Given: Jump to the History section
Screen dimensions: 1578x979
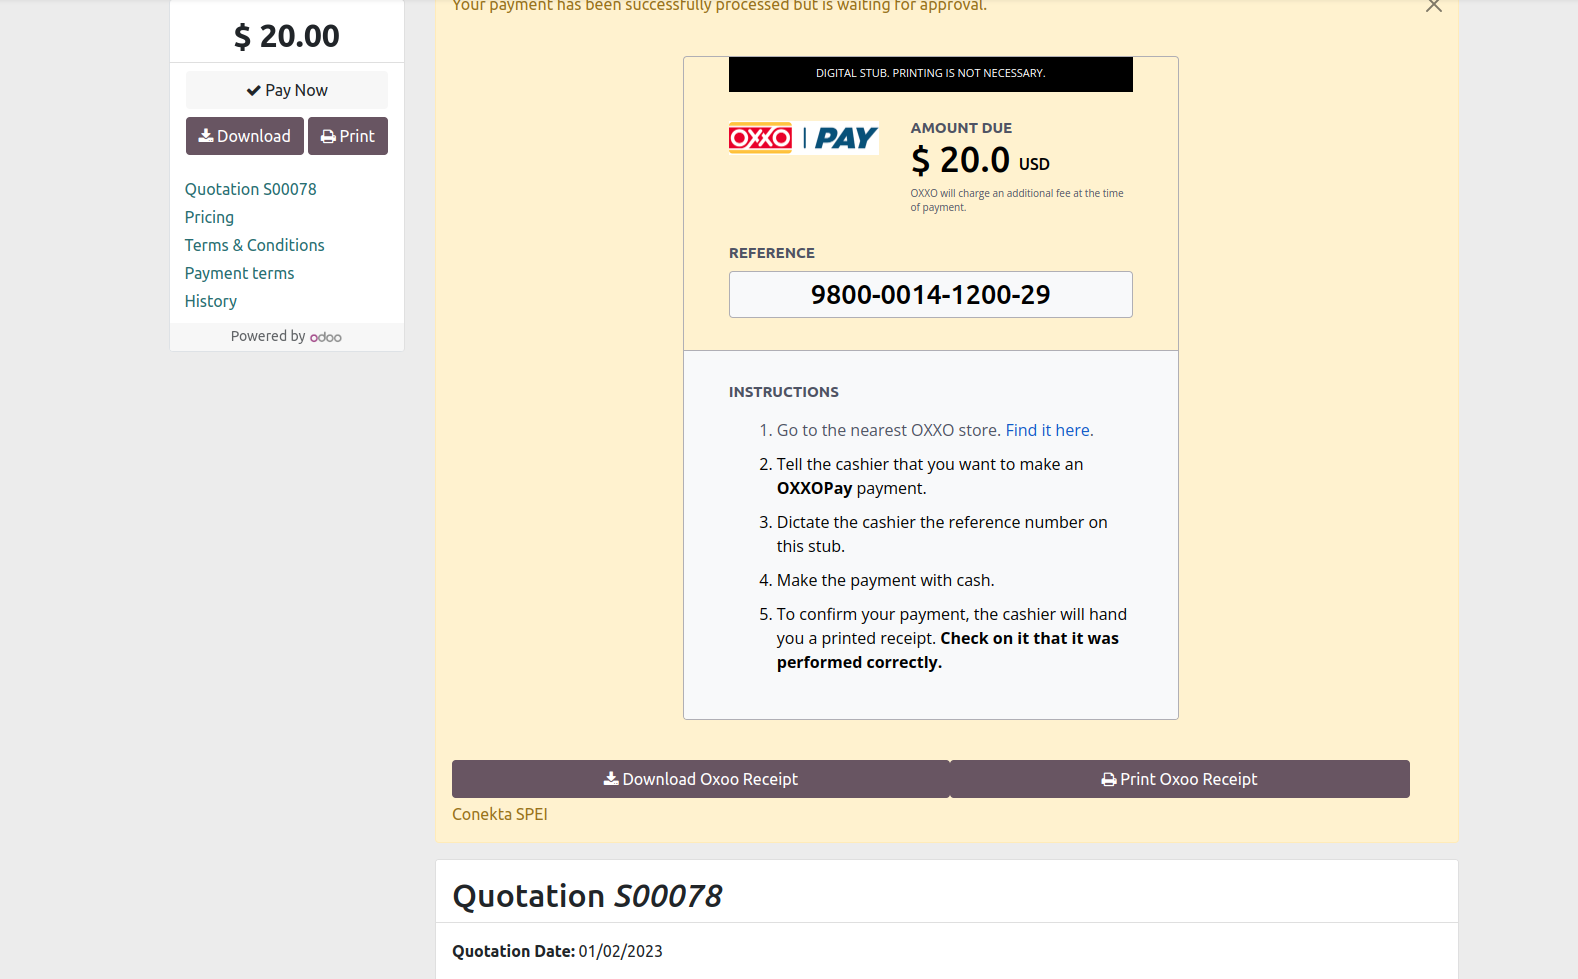Looking at the screenshot, I should tap(211, 301).
